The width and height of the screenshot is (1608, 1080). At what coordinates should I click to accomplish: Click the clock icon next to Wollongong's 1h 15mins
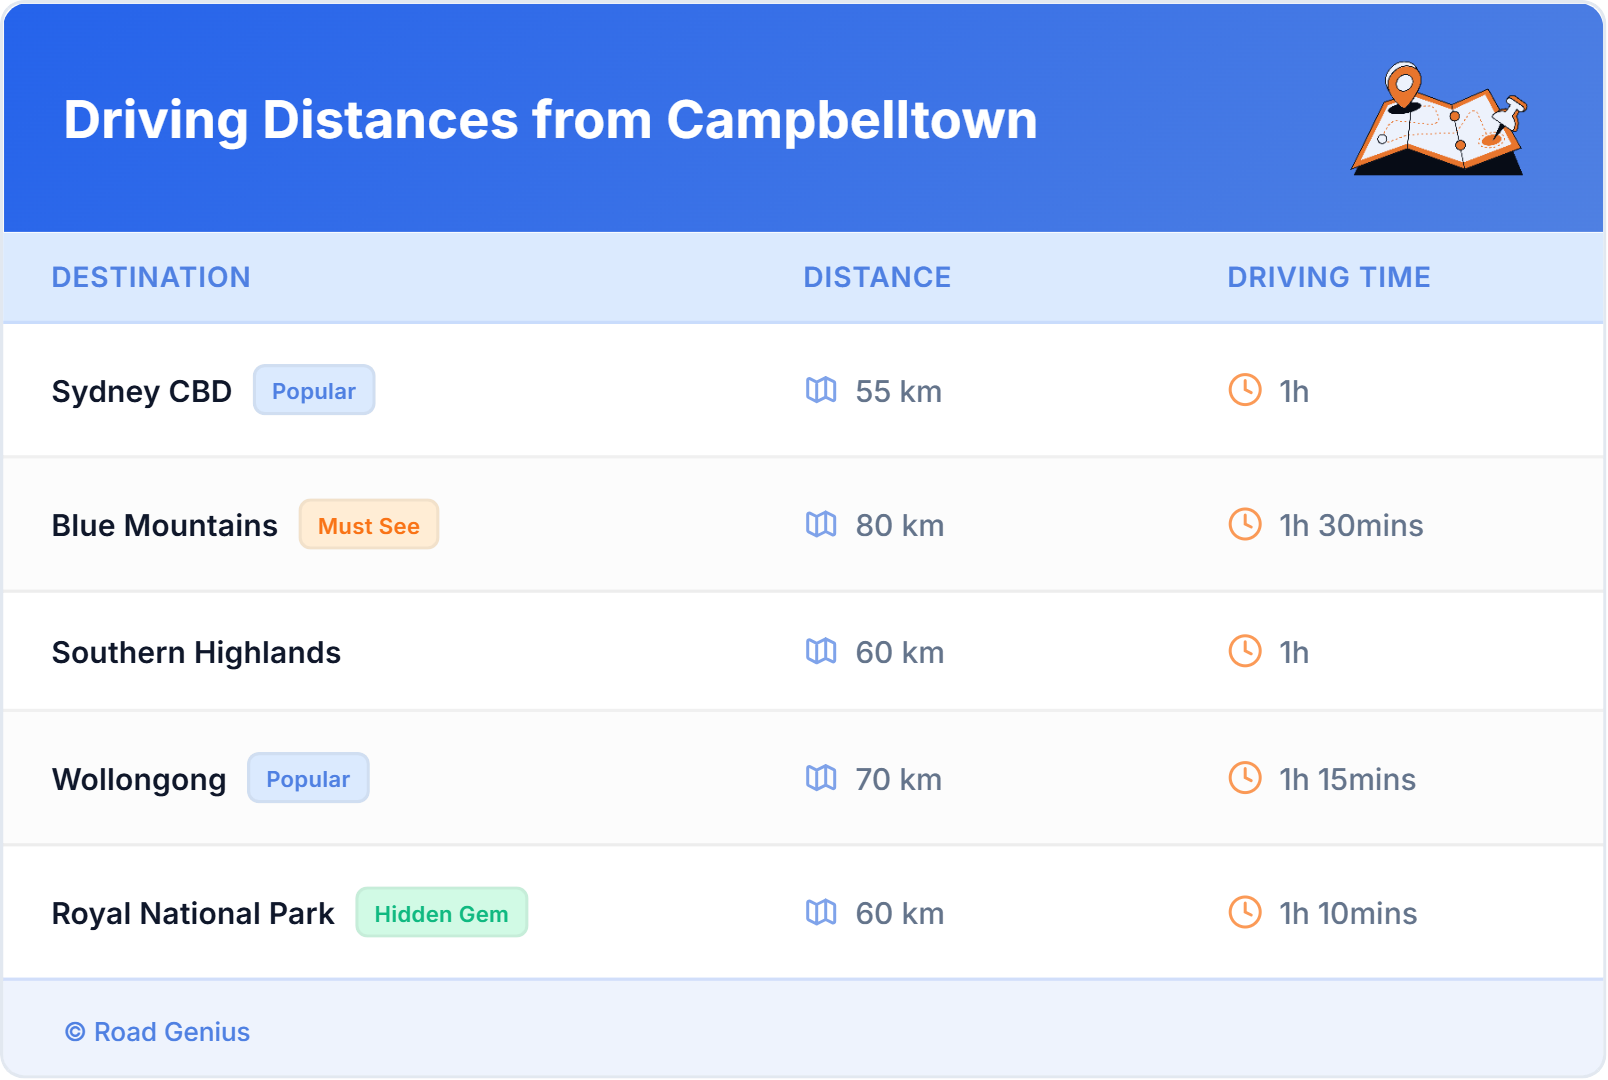pyautogui.click(x=1244, y=779)
